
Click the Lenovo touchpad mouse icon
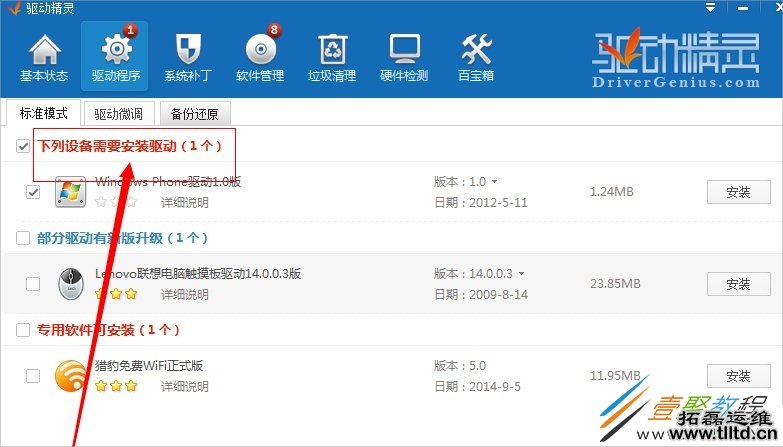(x=71, y=283)
